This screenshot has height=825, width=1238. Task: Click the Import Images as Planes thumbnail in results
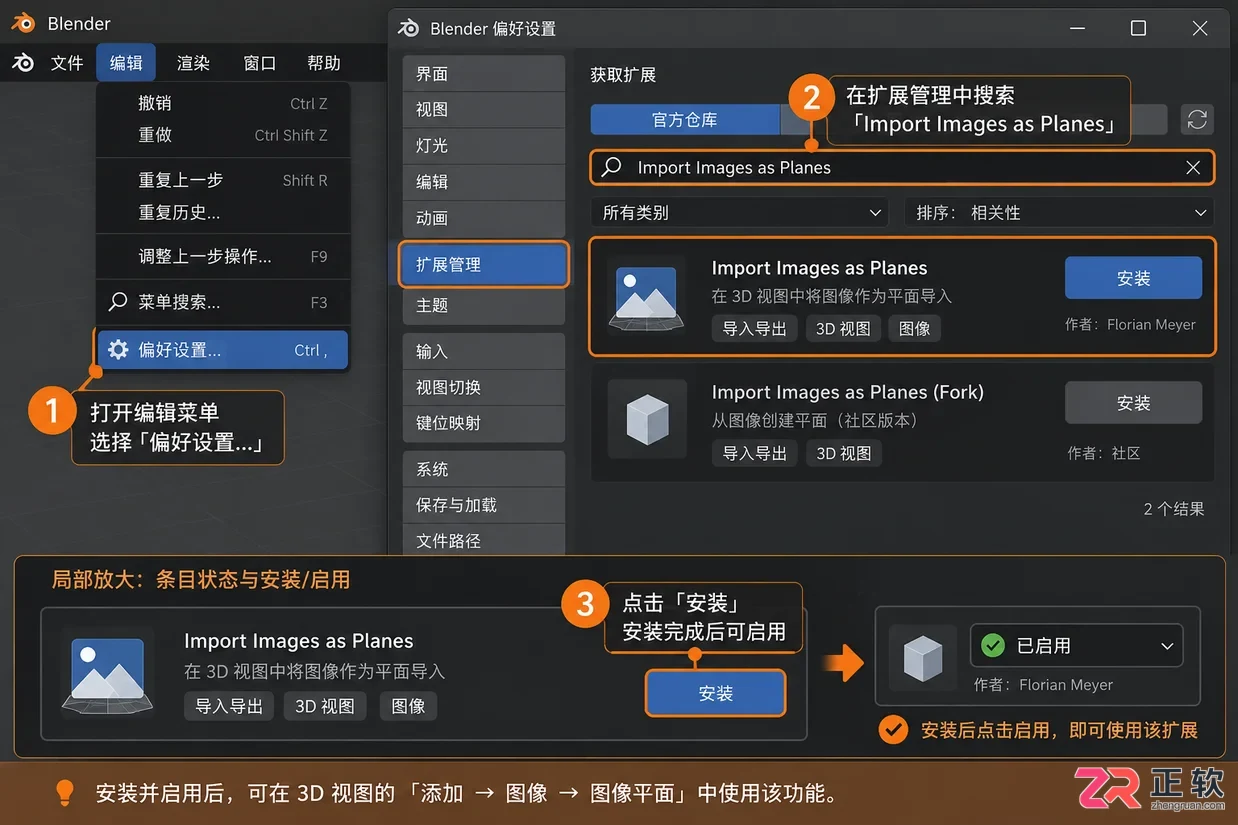point(647,296)
